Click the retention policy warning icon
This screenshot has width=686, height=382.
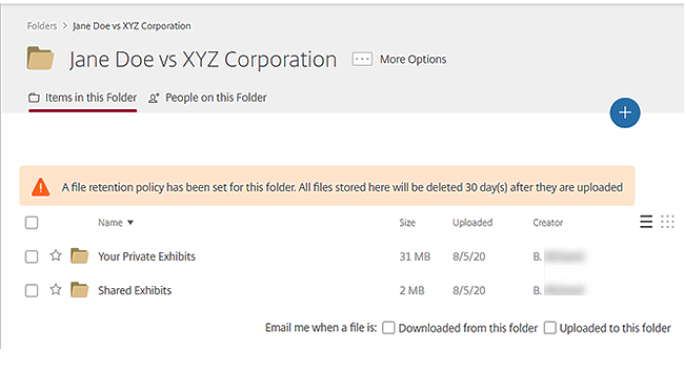tap(41, 187)
